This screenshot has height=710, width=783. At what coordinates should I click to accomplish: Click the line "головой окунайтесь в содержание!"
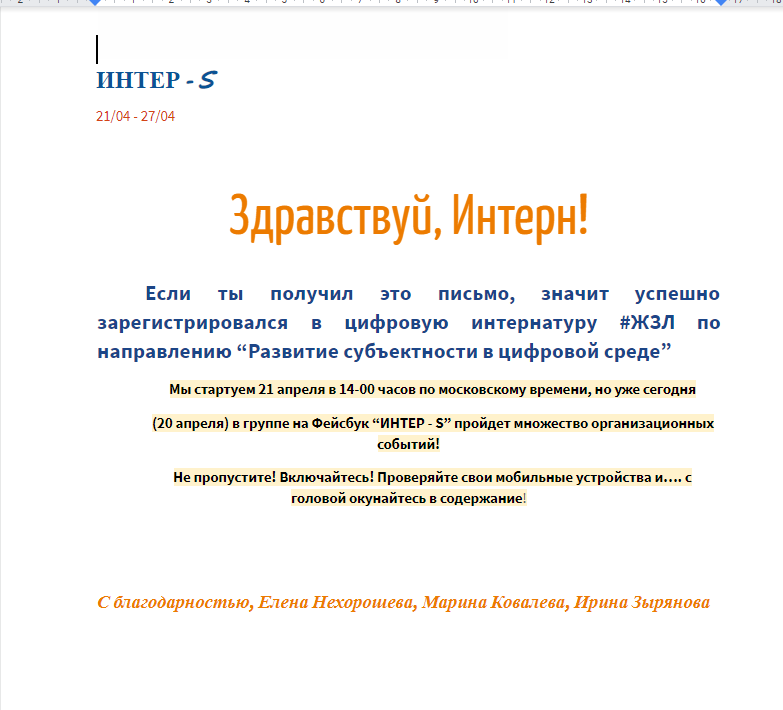[x=408, y=499]
